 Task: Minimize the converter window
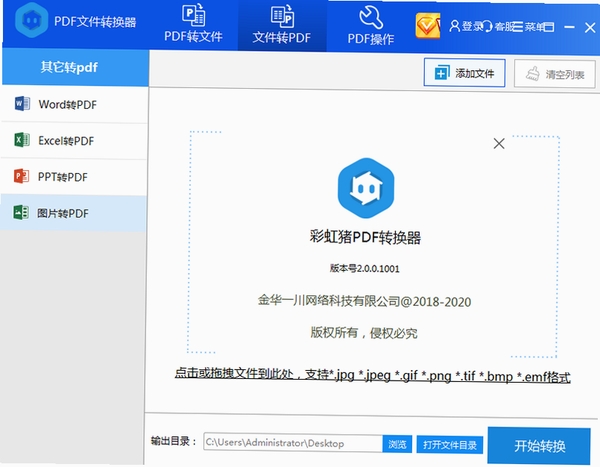[569, 27]
